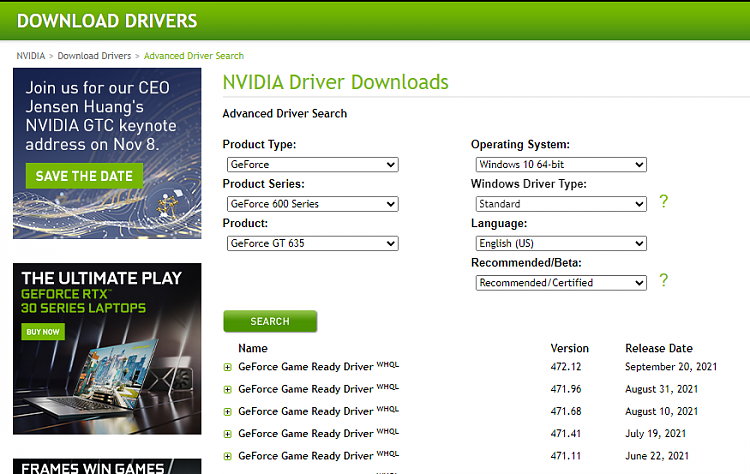Go to Download Drivers breadcrumb link
Screen dimensions: 750x474
pos(94,56)
